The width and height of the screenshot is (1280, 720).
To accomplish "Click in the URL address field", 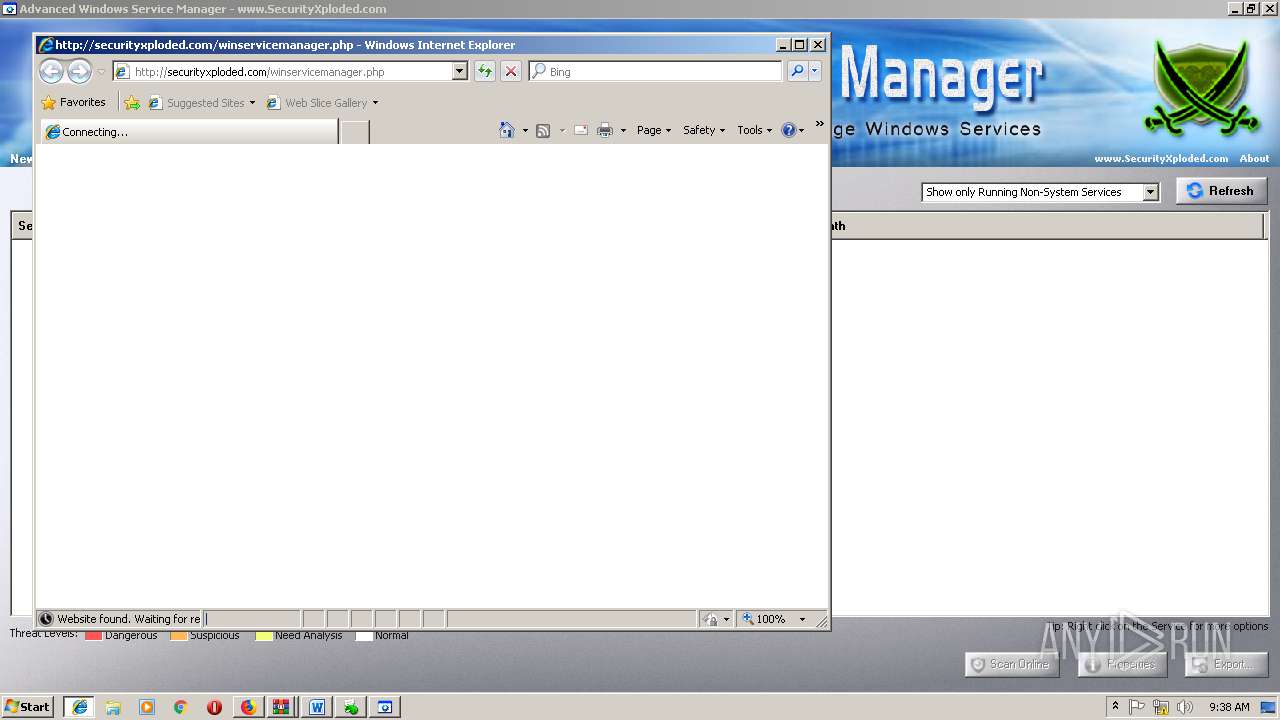I will click(x=290, y=71).
